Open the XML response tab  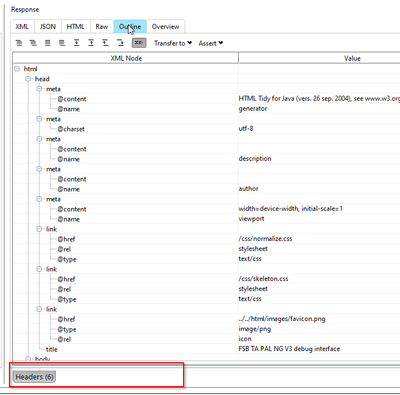(22, 26)
